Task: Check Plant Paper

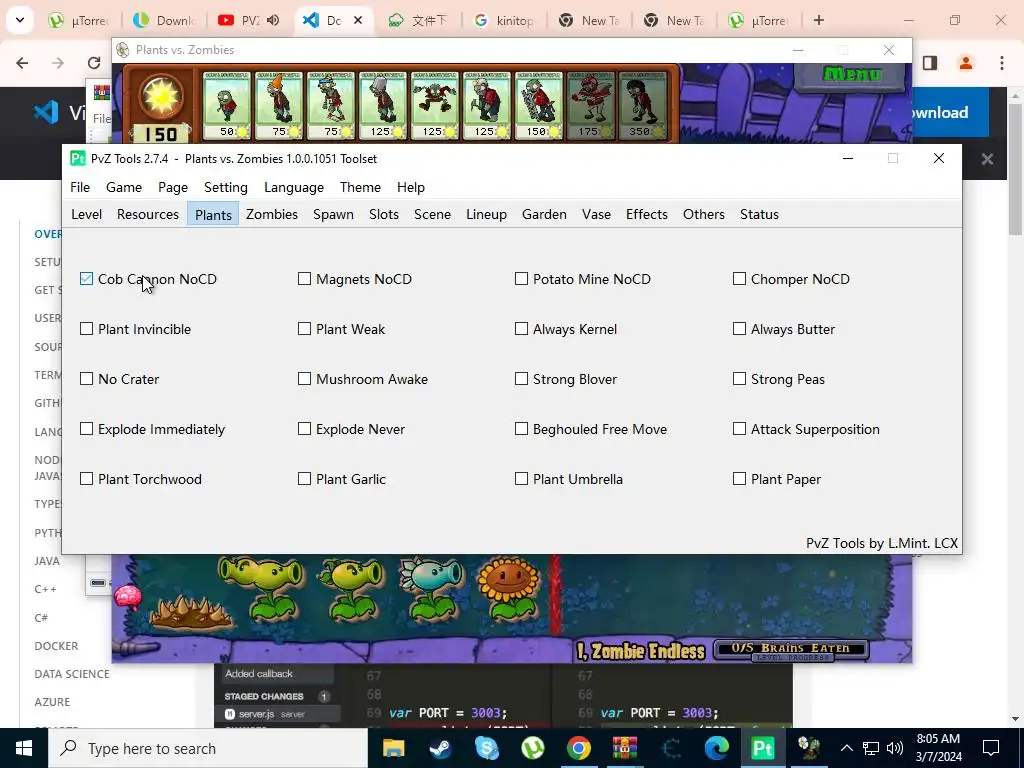Action: [739, 479]
